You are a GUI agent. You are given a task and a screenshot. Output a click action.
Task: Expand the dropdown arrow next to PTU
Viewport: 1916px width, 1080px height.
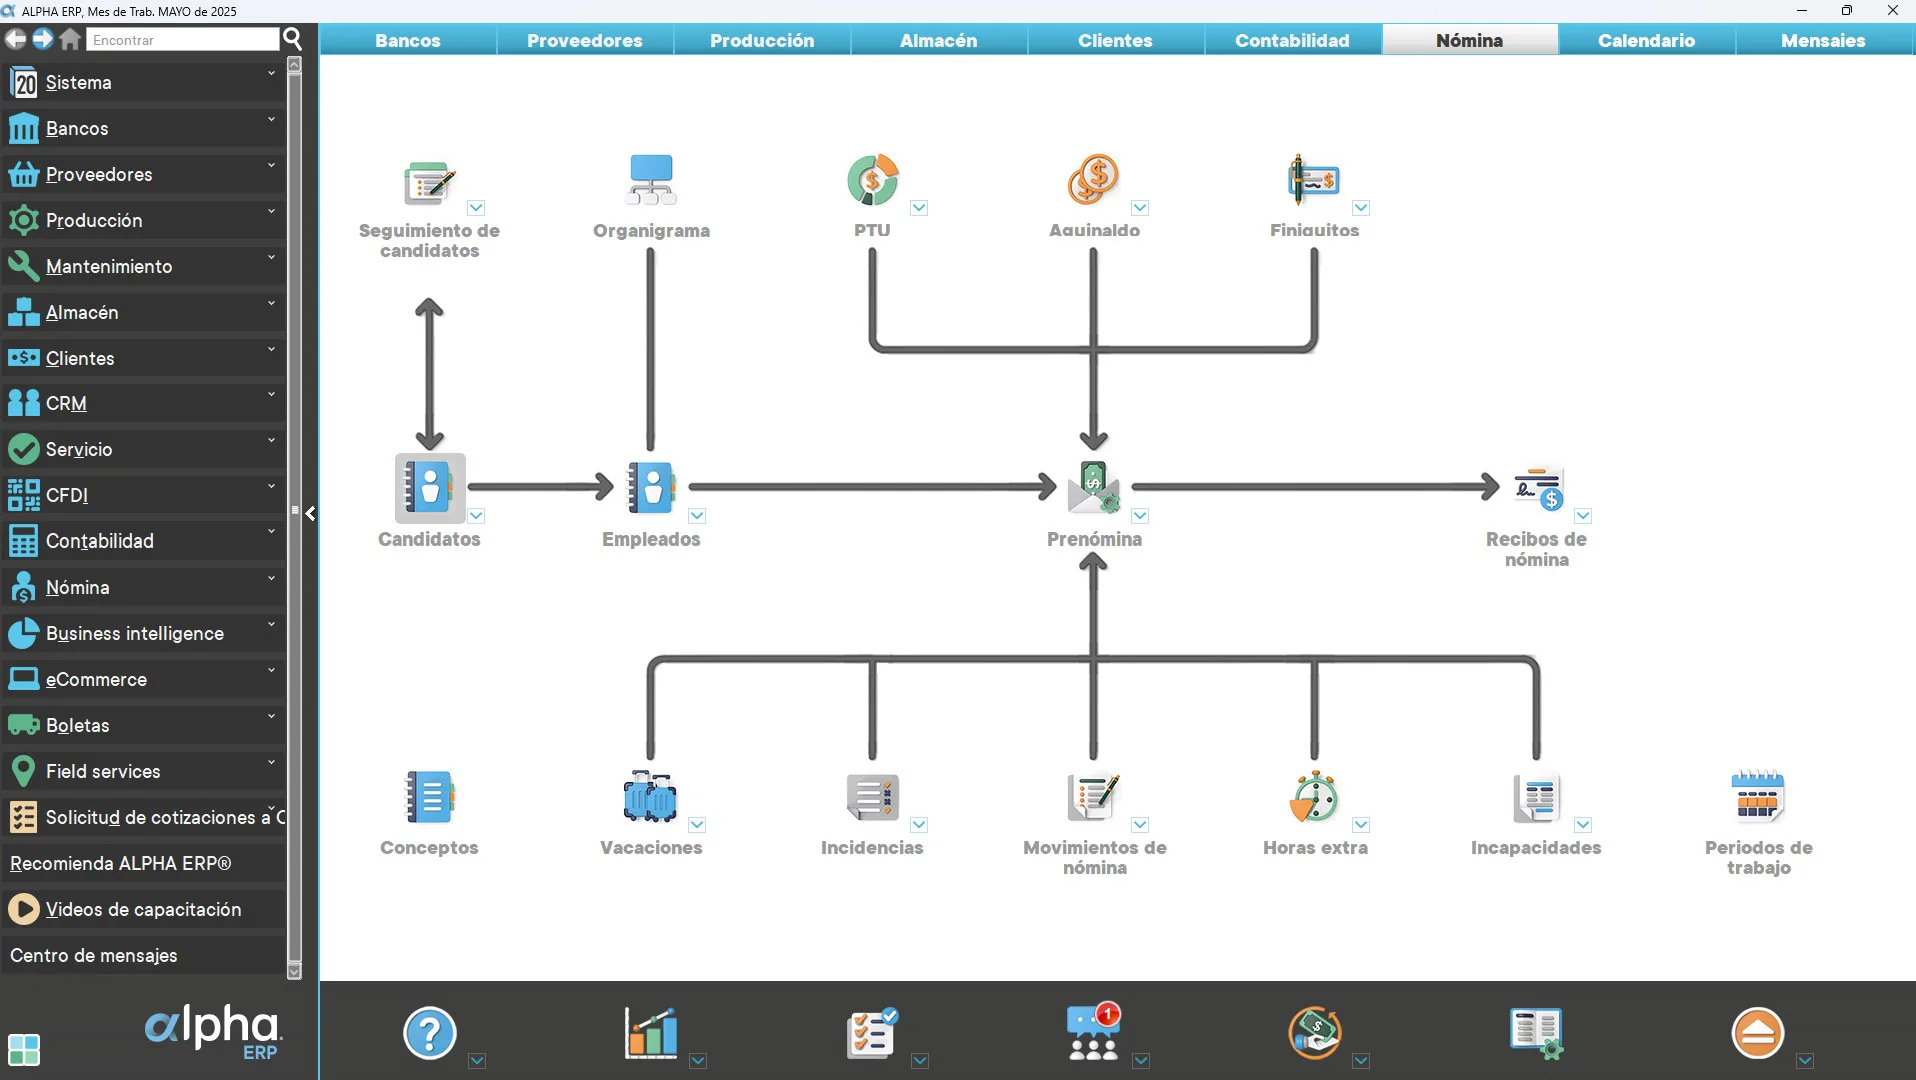919,208
